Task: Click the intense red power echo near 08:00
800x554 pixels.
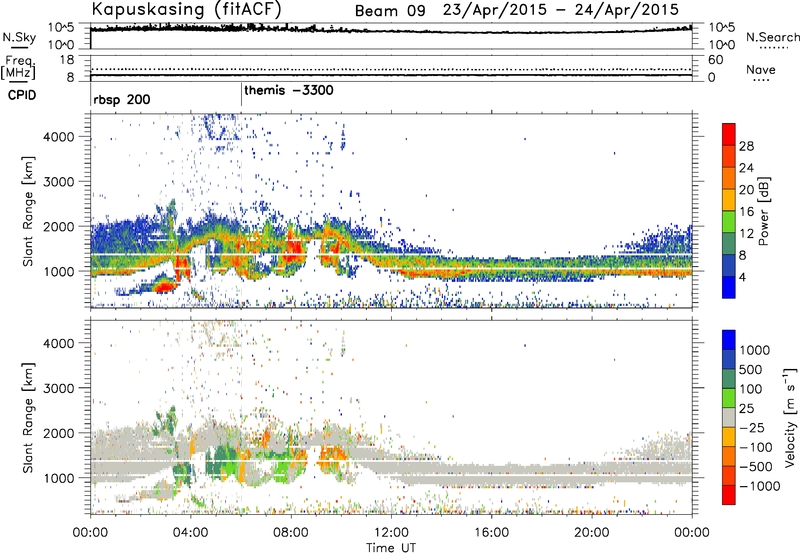Action: tap(294, 250)
